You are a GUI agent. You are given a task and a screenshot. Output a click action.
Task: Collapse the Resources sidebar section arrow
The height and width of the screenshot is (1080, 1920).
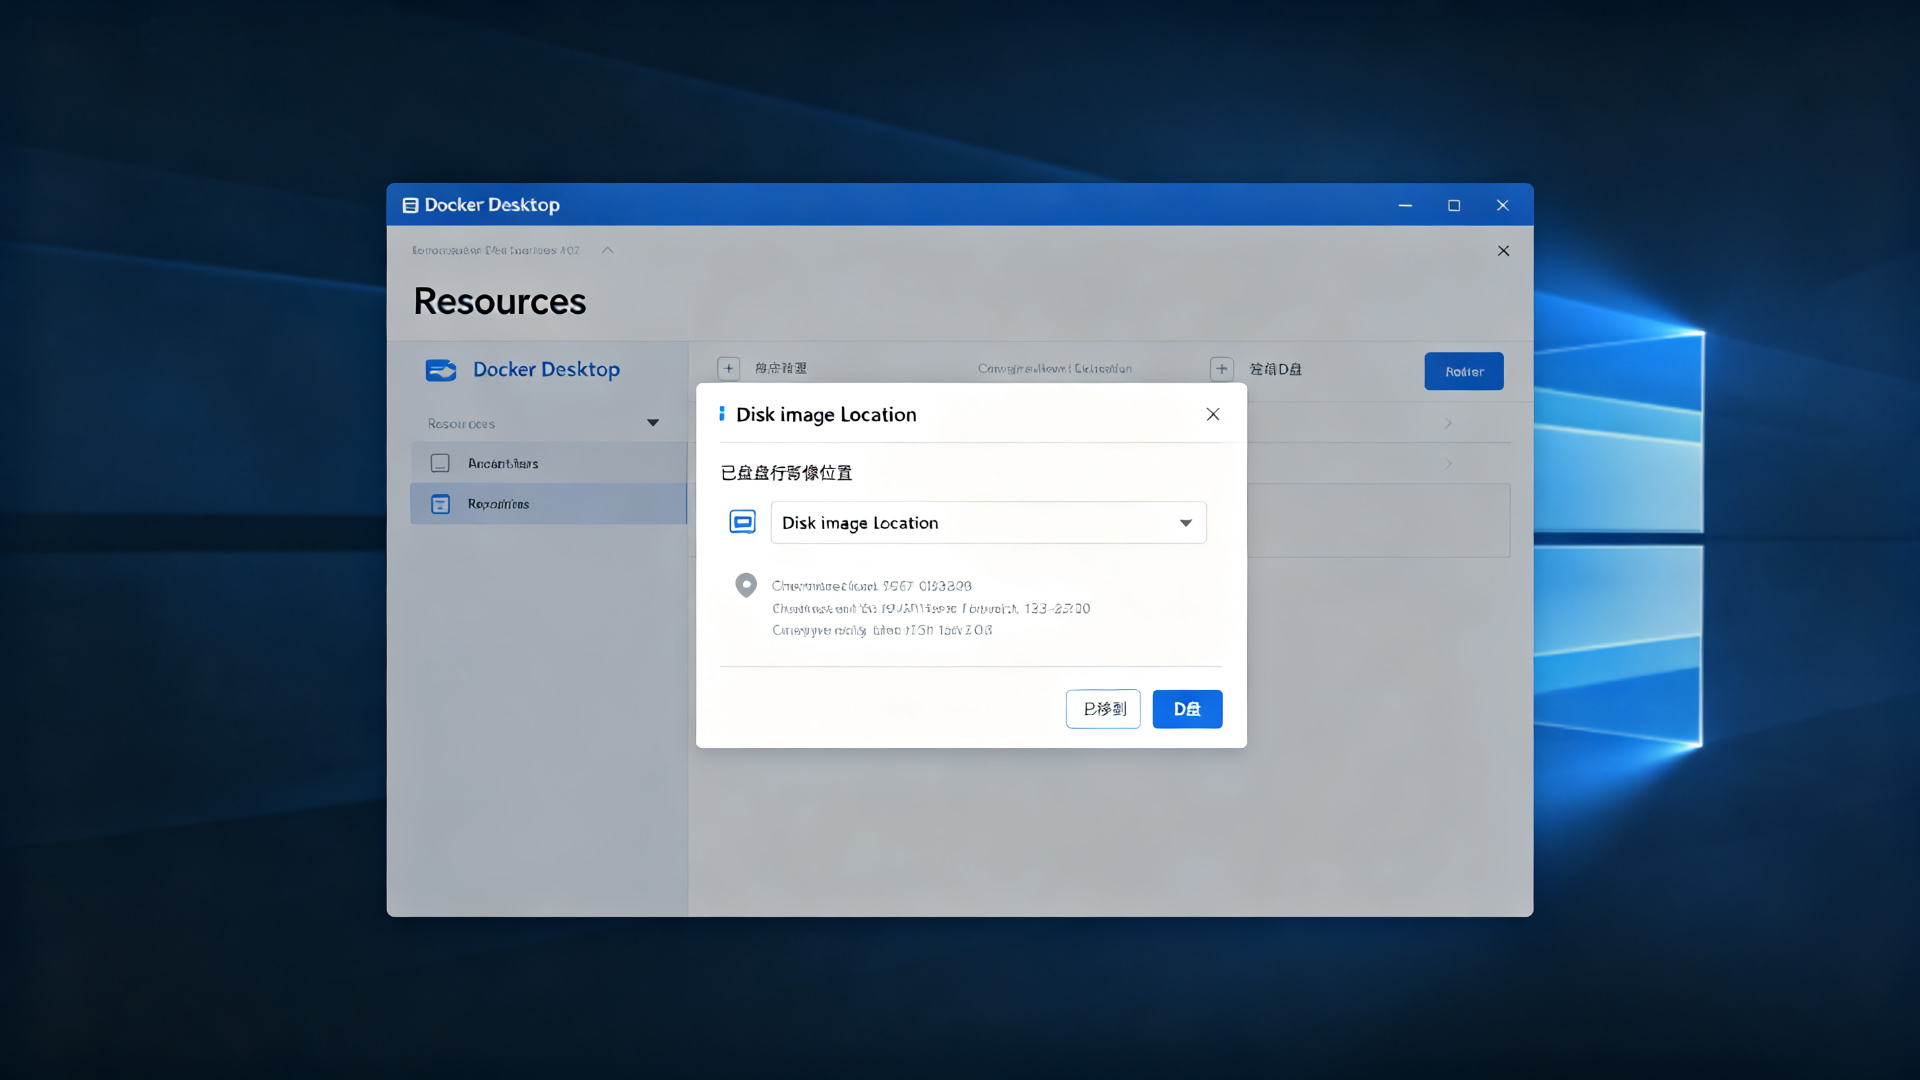(x=653, y=423)
